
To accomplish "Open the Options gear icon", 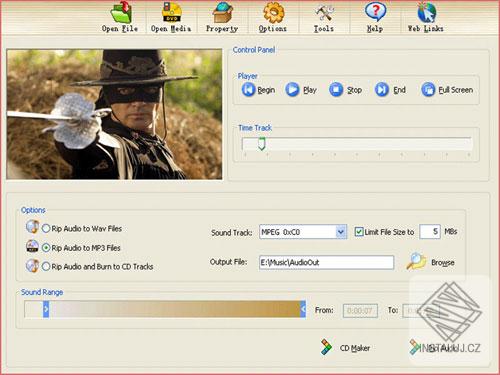I will (x=273, y=12).
